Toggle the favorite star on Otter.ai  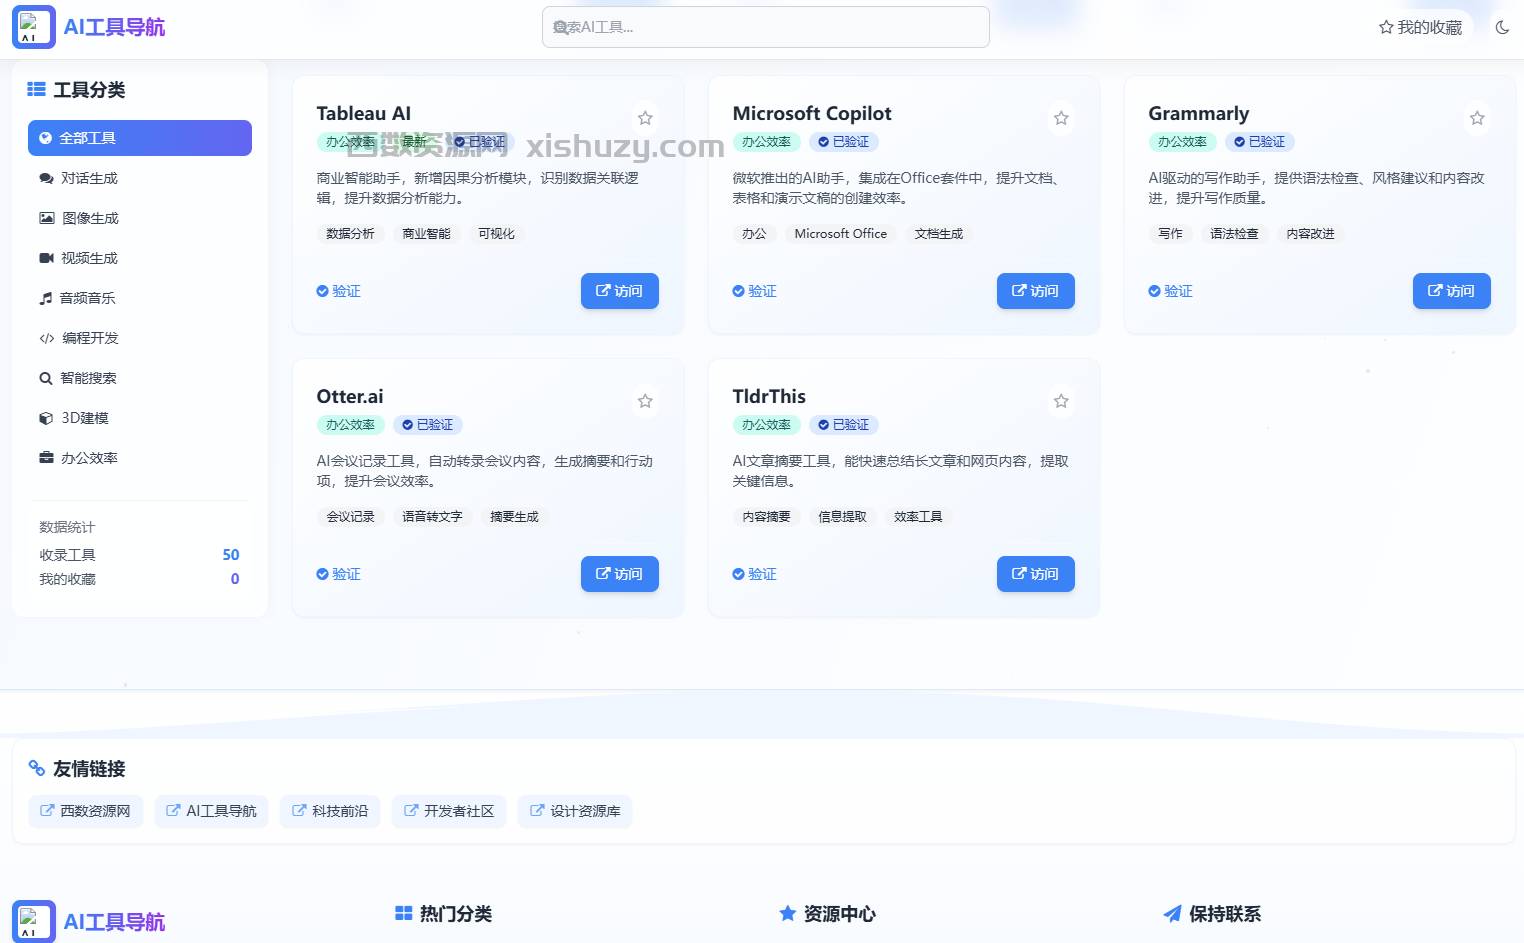(x=645, y=400)
